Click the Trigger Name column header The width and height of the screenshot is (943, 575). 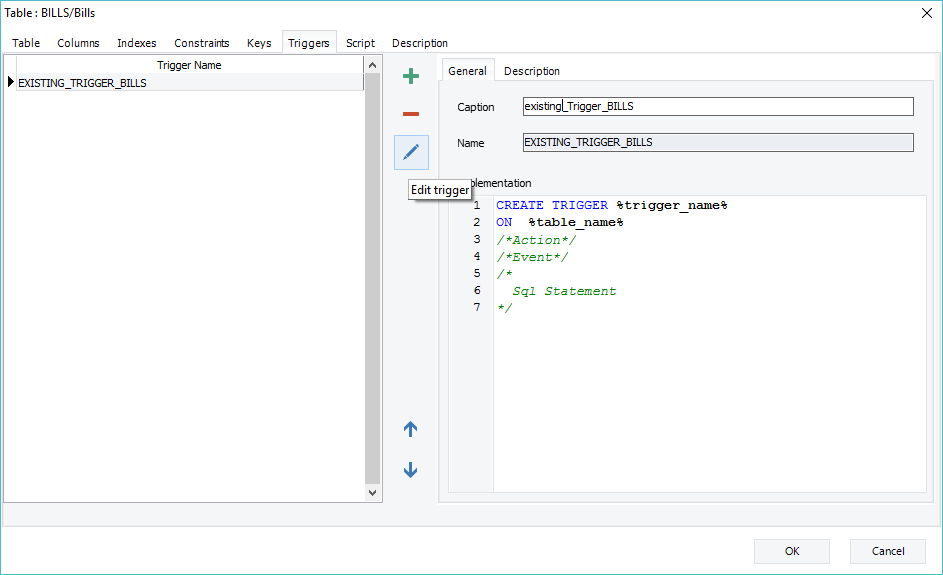189,65
